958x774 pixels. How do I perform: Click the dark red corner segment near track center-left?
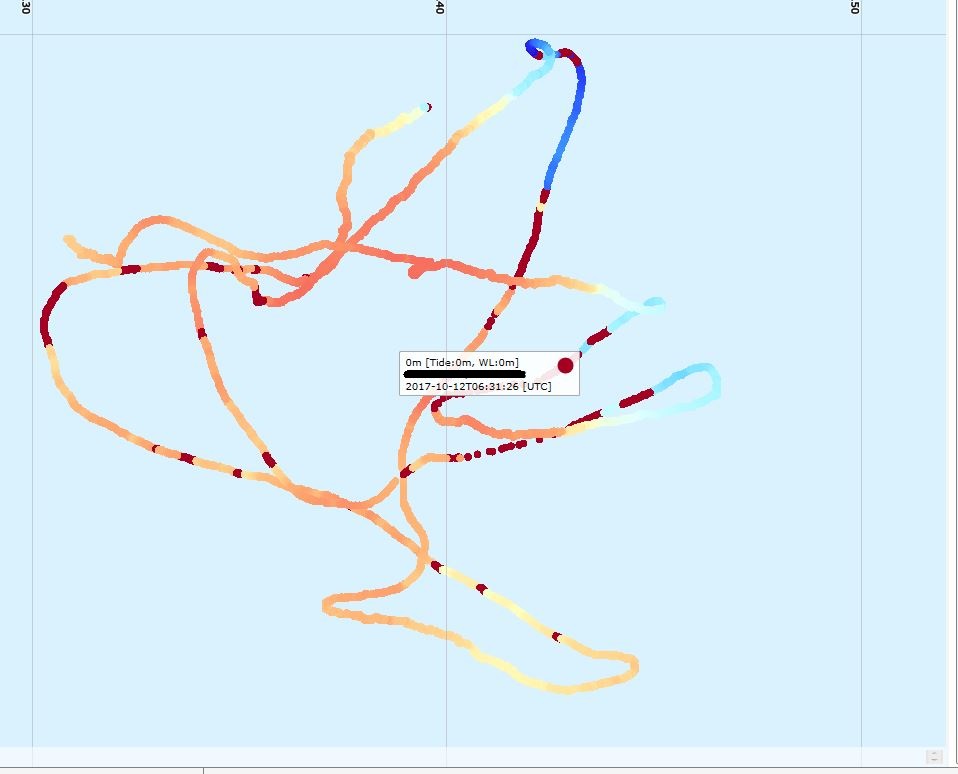258,297
